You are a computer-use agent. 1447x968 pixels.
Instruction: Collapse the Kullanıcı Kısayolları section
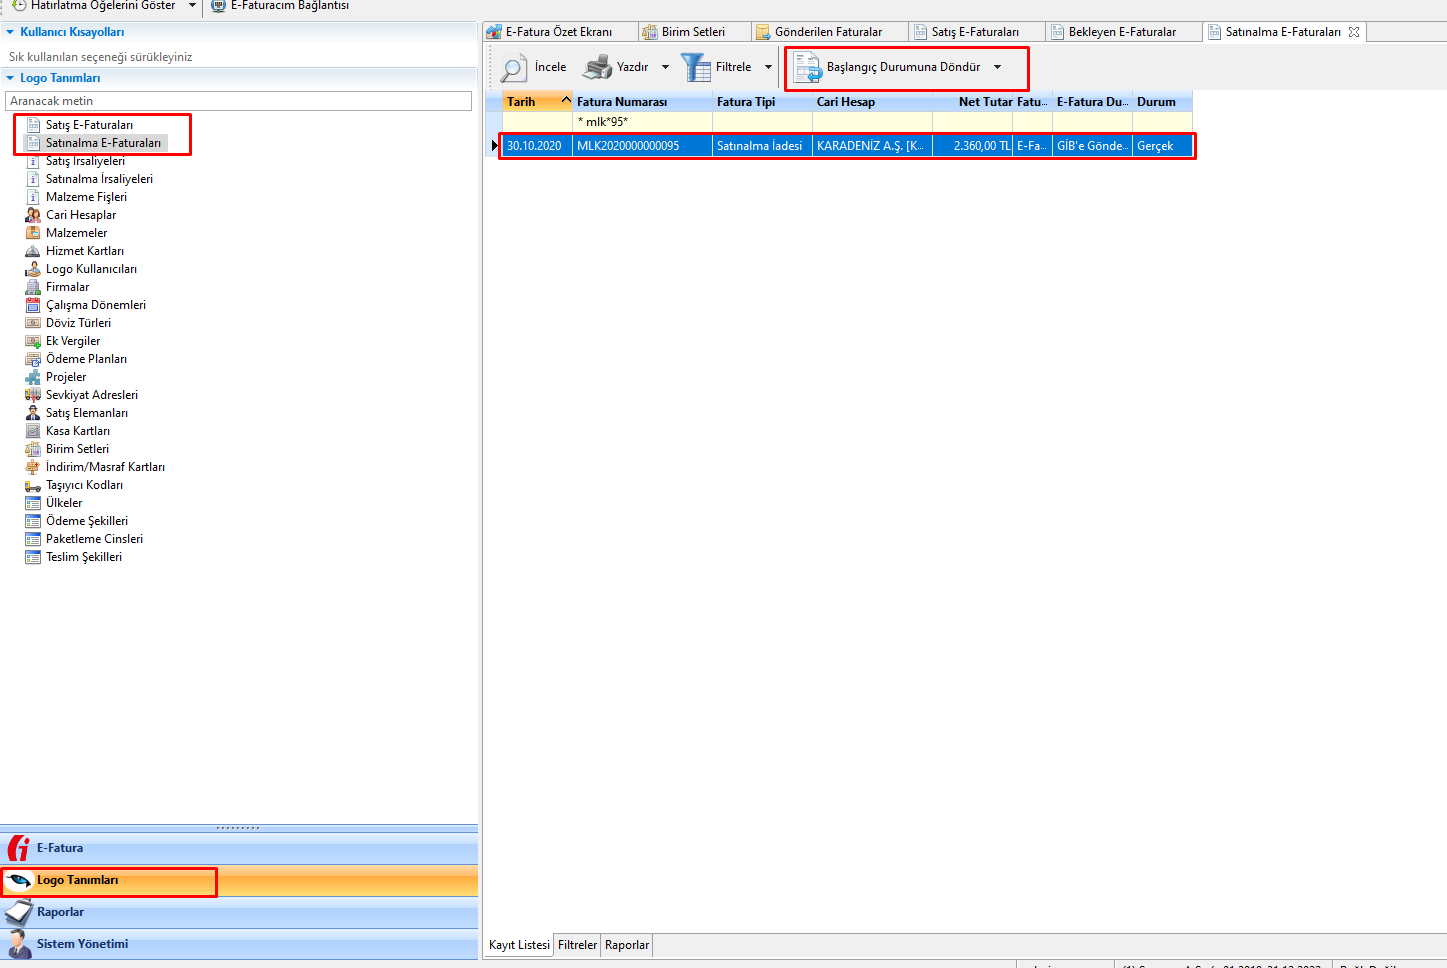(x=10, y=32)
